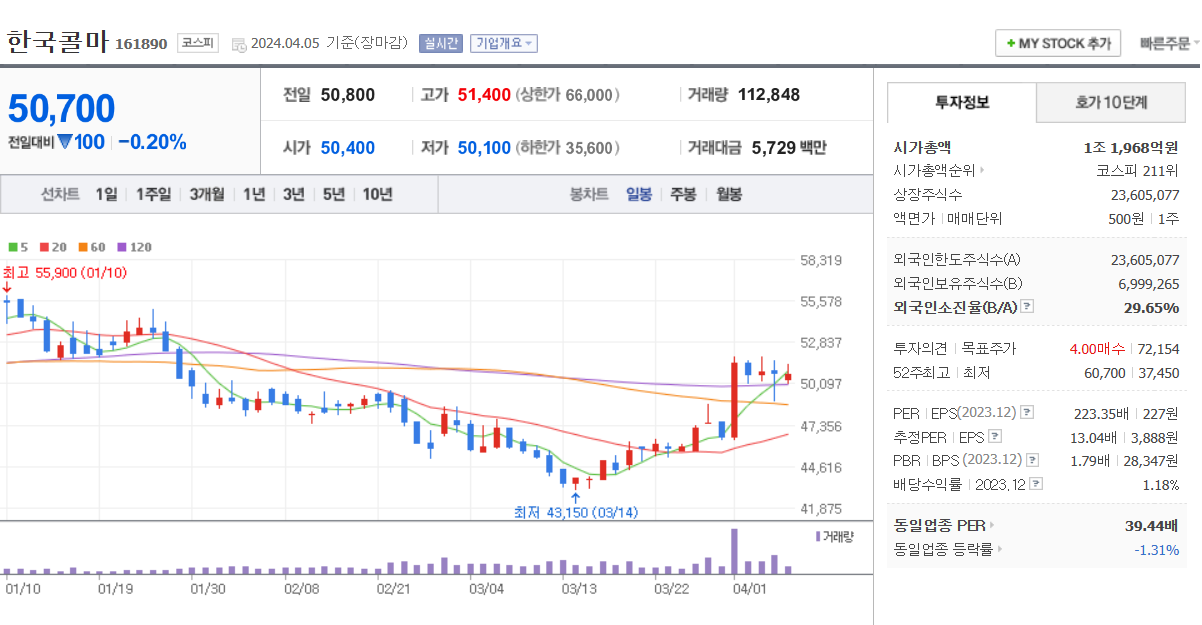Select 1일 line chart range

click(x=106, y=194)
